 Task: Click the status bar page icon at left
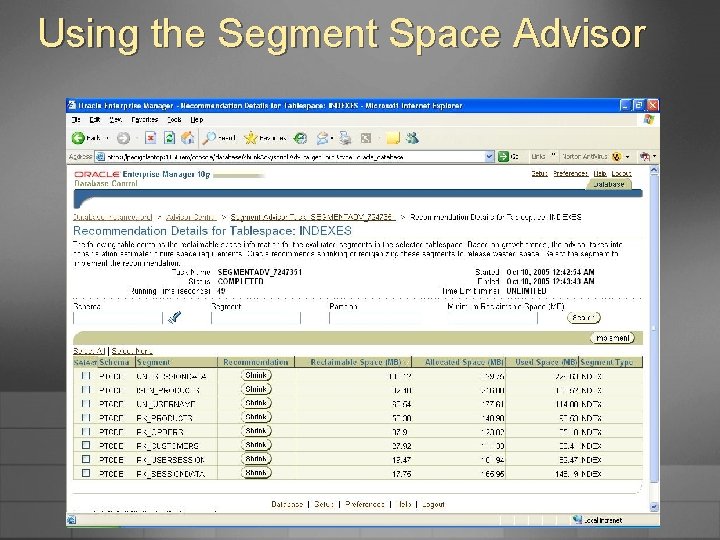[x=72, y=520]
